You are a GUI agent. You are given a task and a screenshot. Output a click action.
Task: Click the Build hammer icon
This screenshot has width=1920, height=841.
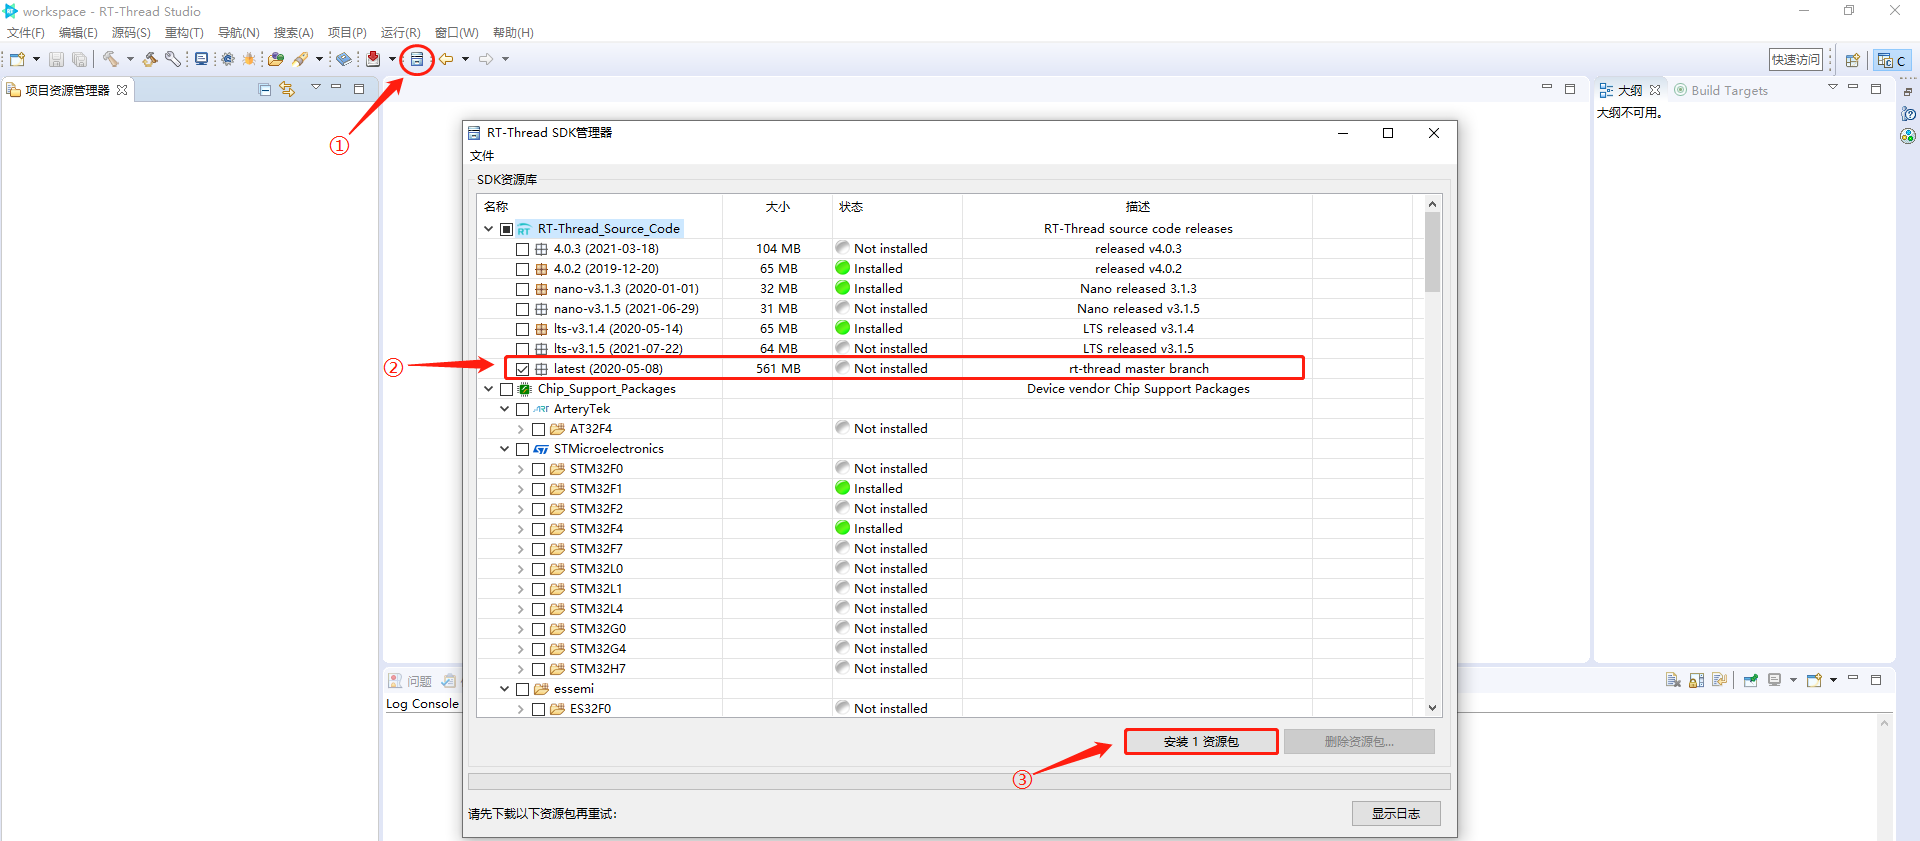(x=110, y=60)
